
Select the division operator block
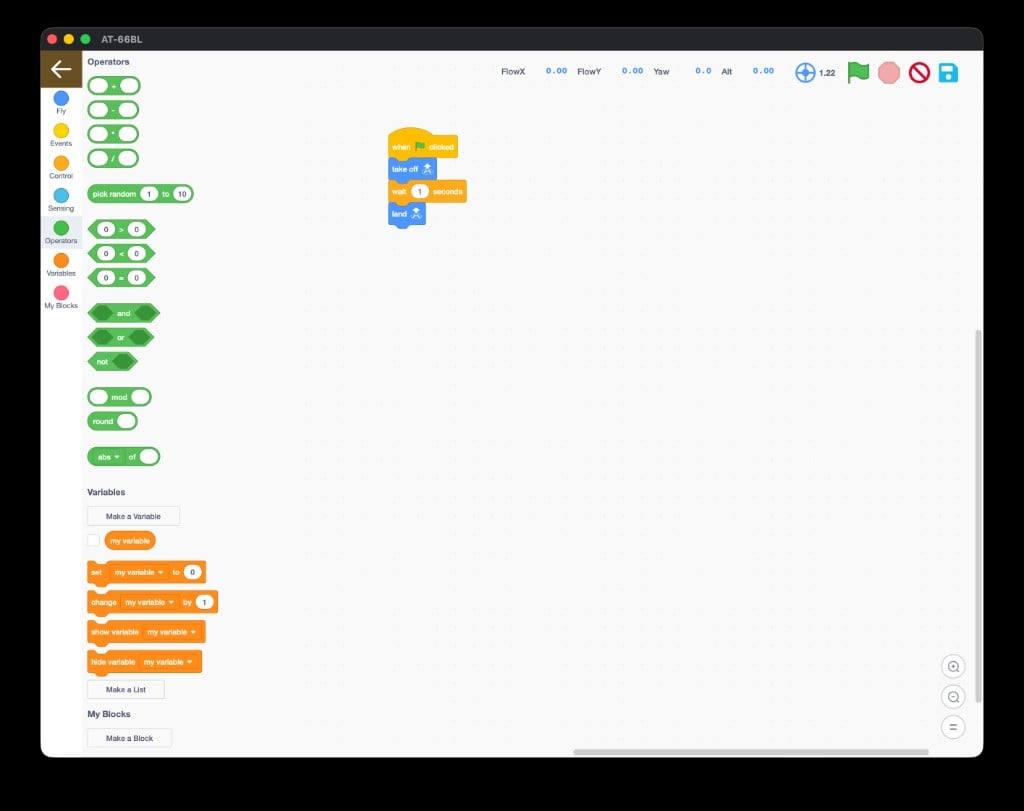[114, 158]
